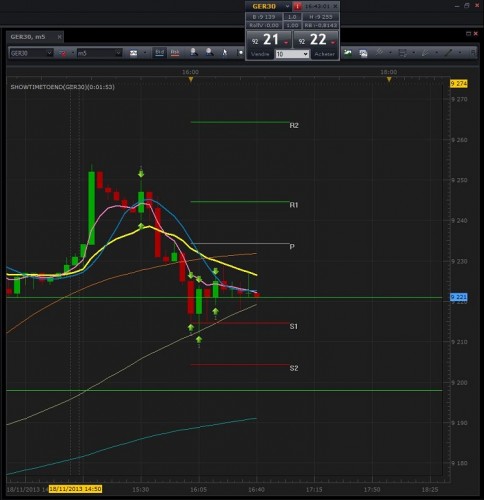Toggle the Bid price display
484x500 pixels.
coord(160,53)
